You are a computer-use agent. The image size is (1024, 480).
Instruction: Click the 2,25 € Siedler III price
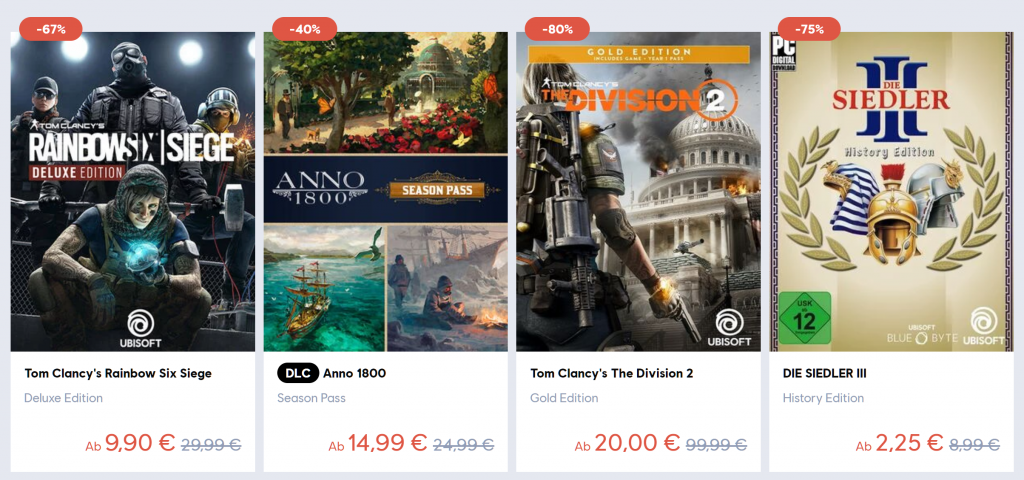[908, 443]
